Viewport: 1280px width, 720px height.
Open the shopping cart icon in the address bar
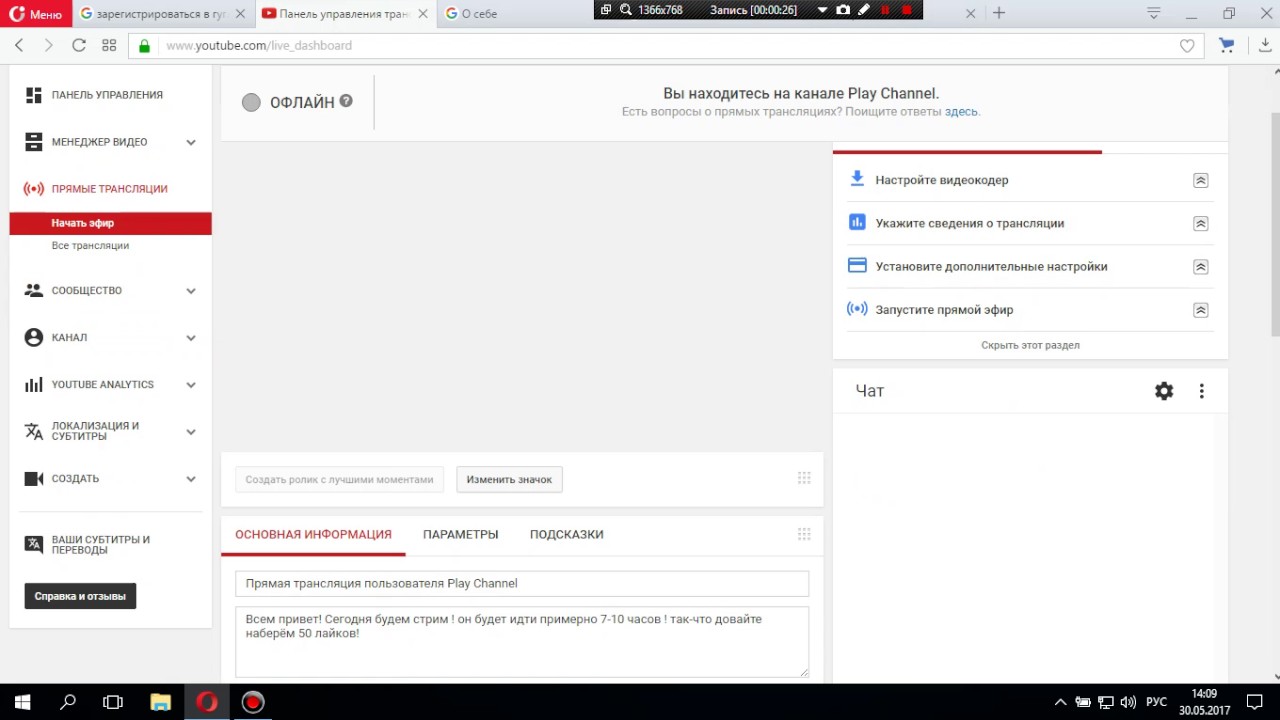point(1227,46)
